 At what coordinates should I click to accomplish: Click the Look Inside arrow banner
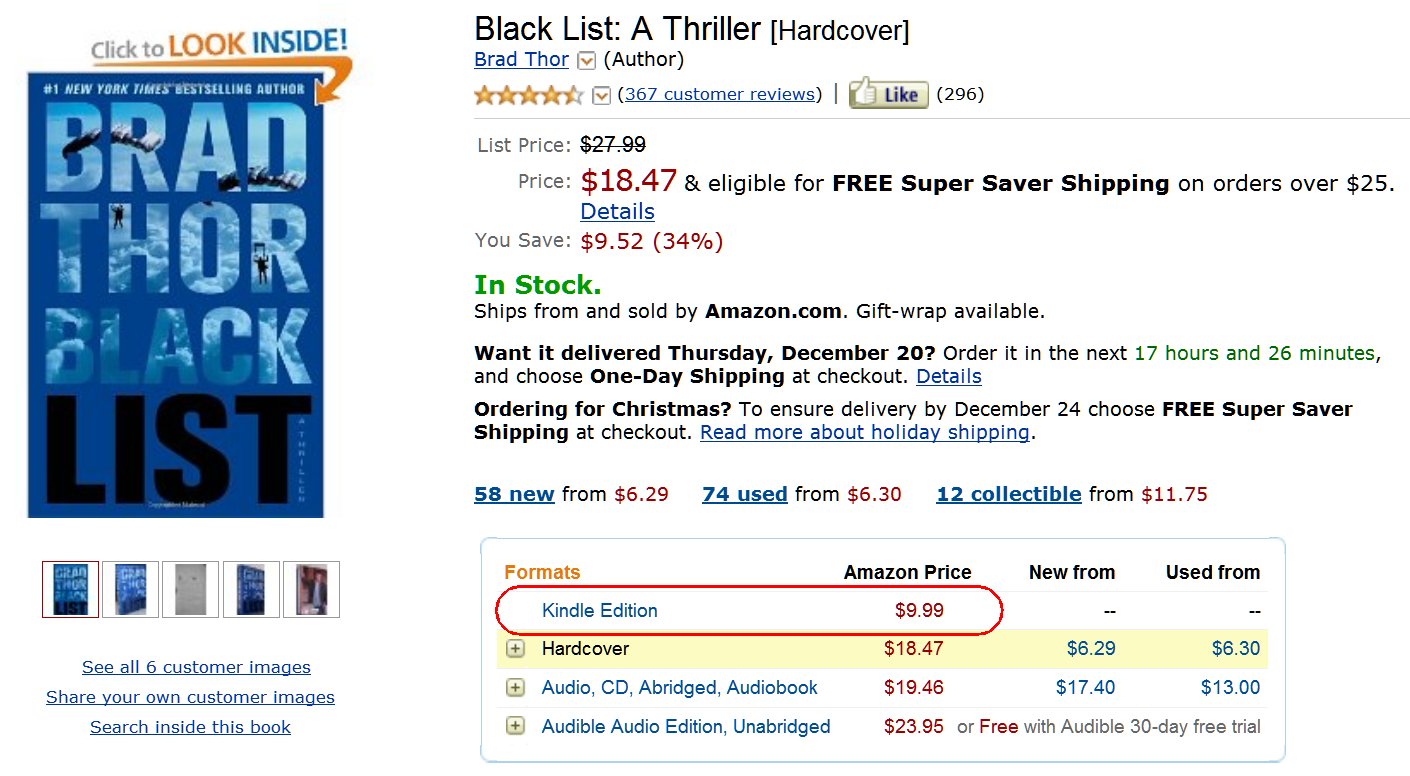pyautogui.click(x=220, y=50)
